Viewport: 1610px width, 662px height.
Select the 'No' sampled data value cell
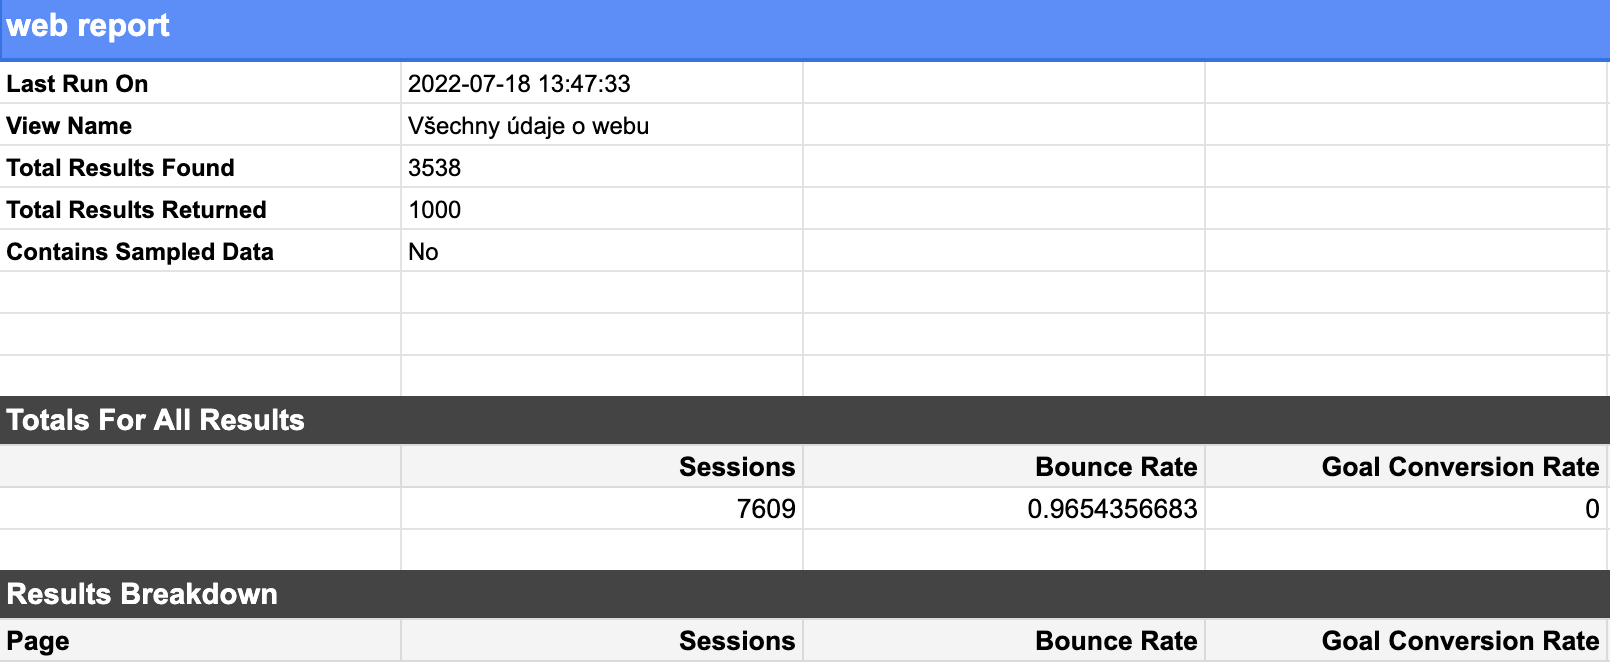click(x=602, y=251)
